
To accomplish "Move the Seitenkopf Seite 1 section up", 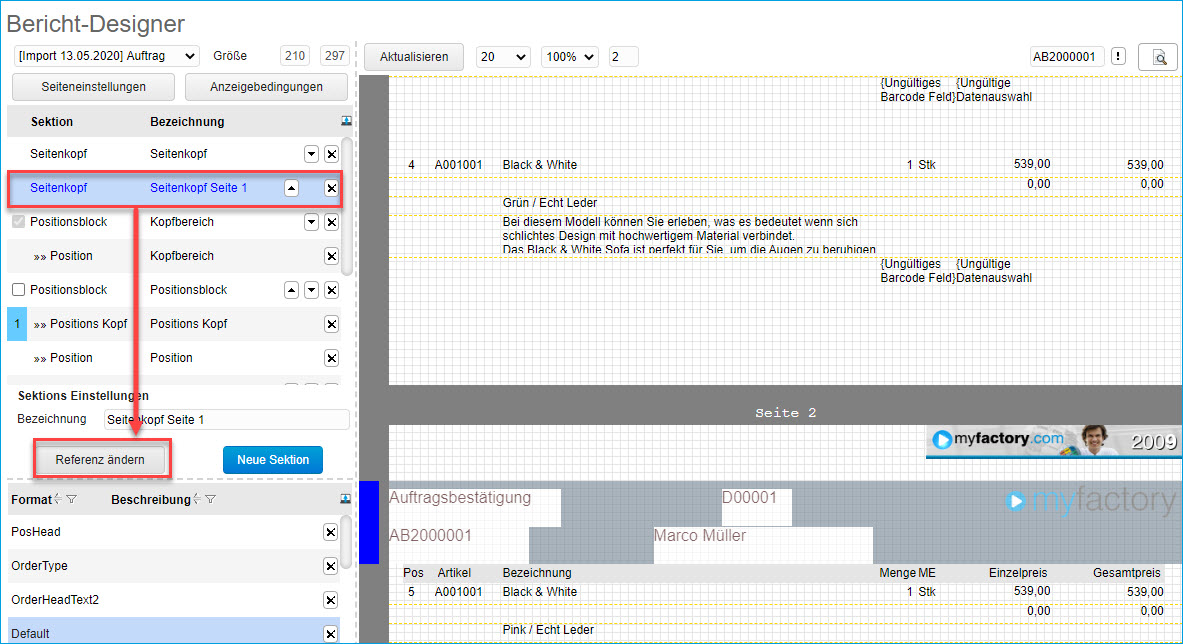I will 291,188.
